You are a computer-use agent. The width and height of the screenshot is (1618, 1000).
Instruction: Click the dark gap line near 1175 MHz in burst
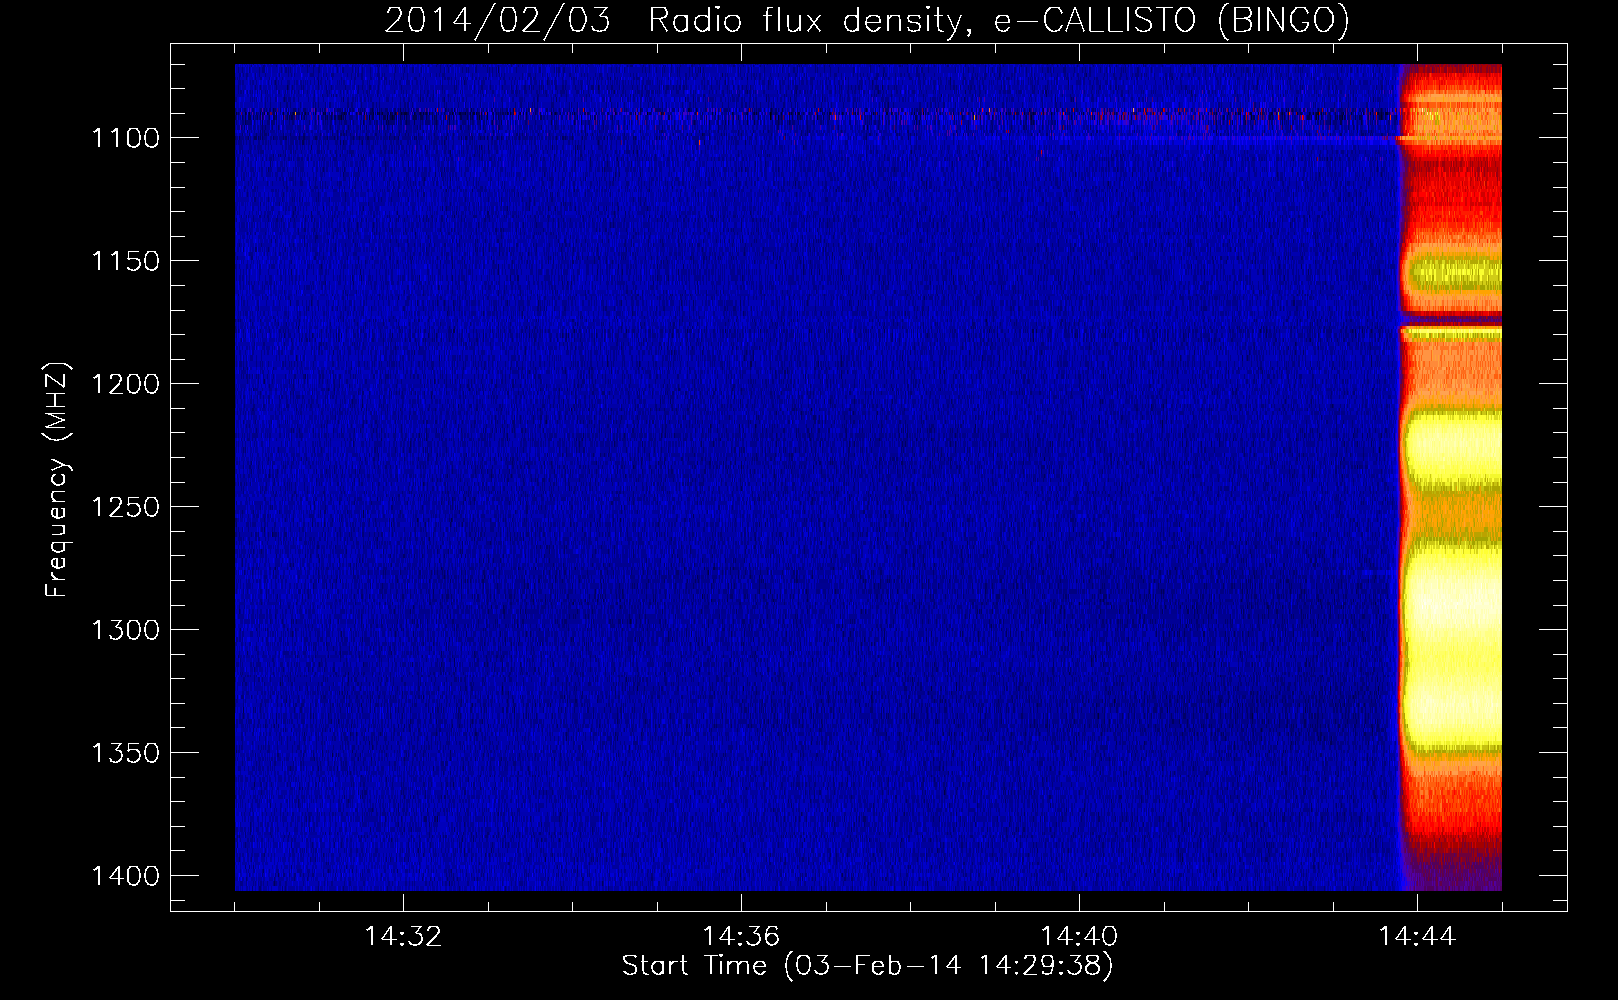tap(1450, 320)
